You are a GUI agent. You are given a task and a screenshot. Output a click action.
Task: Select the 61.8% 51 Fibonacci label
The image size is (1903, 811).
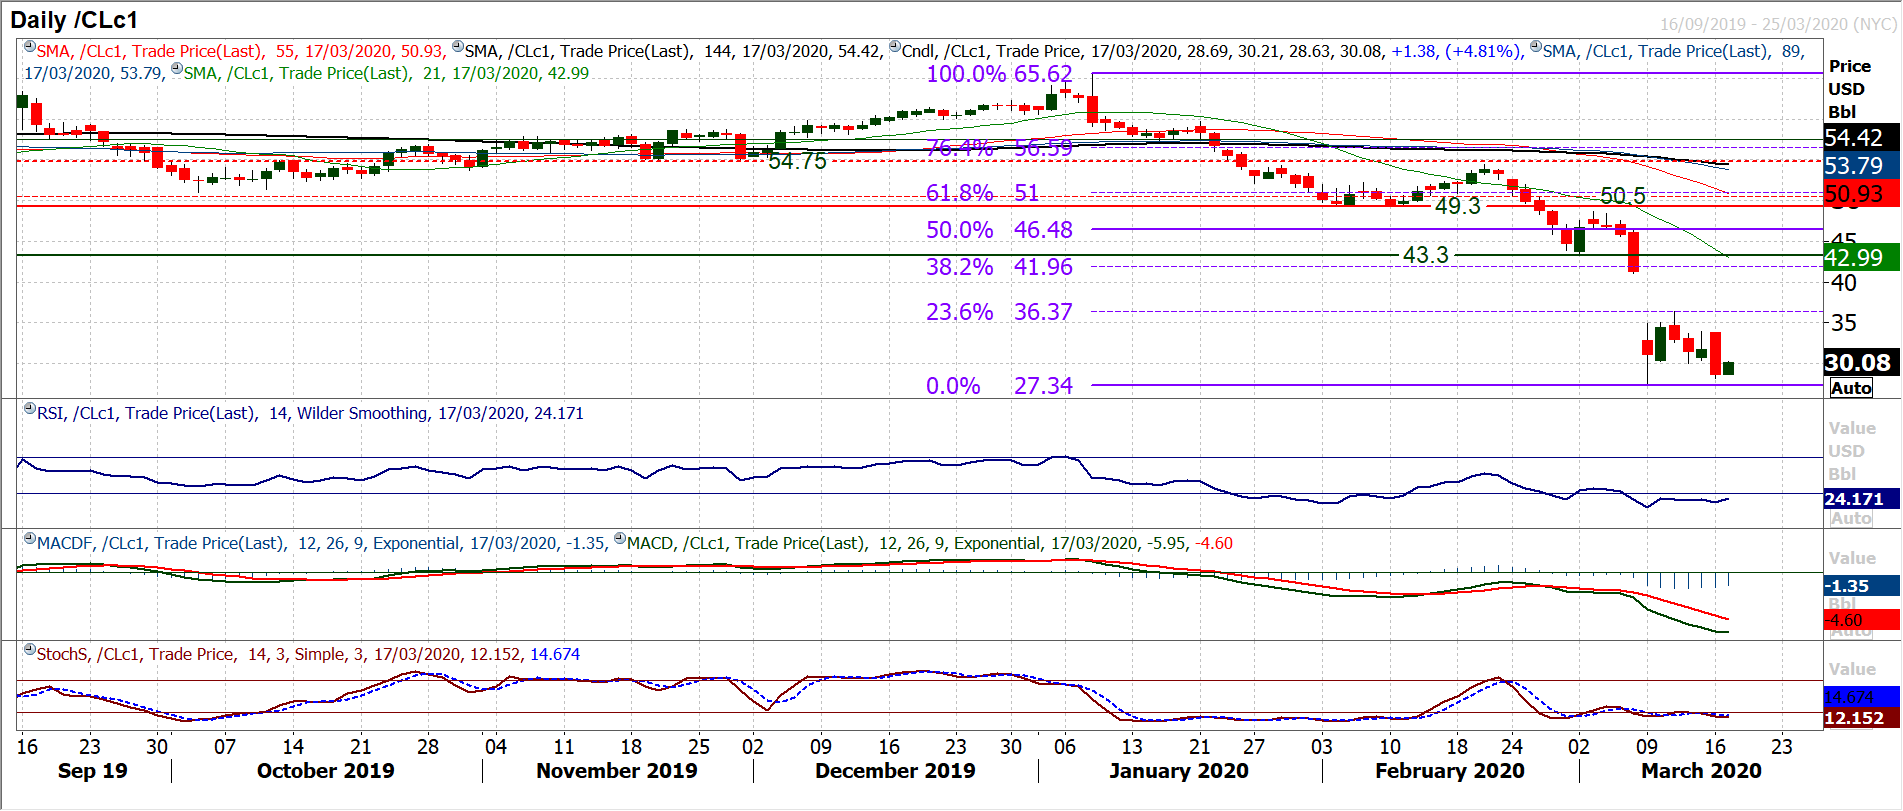[983, 192]
